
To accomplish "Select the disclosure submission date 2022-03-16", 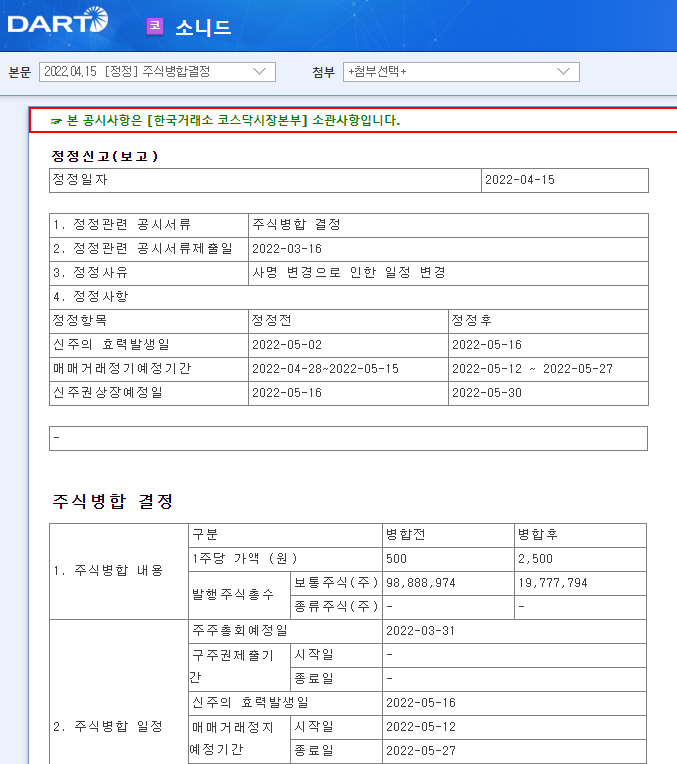I will (x=287, y=249).
